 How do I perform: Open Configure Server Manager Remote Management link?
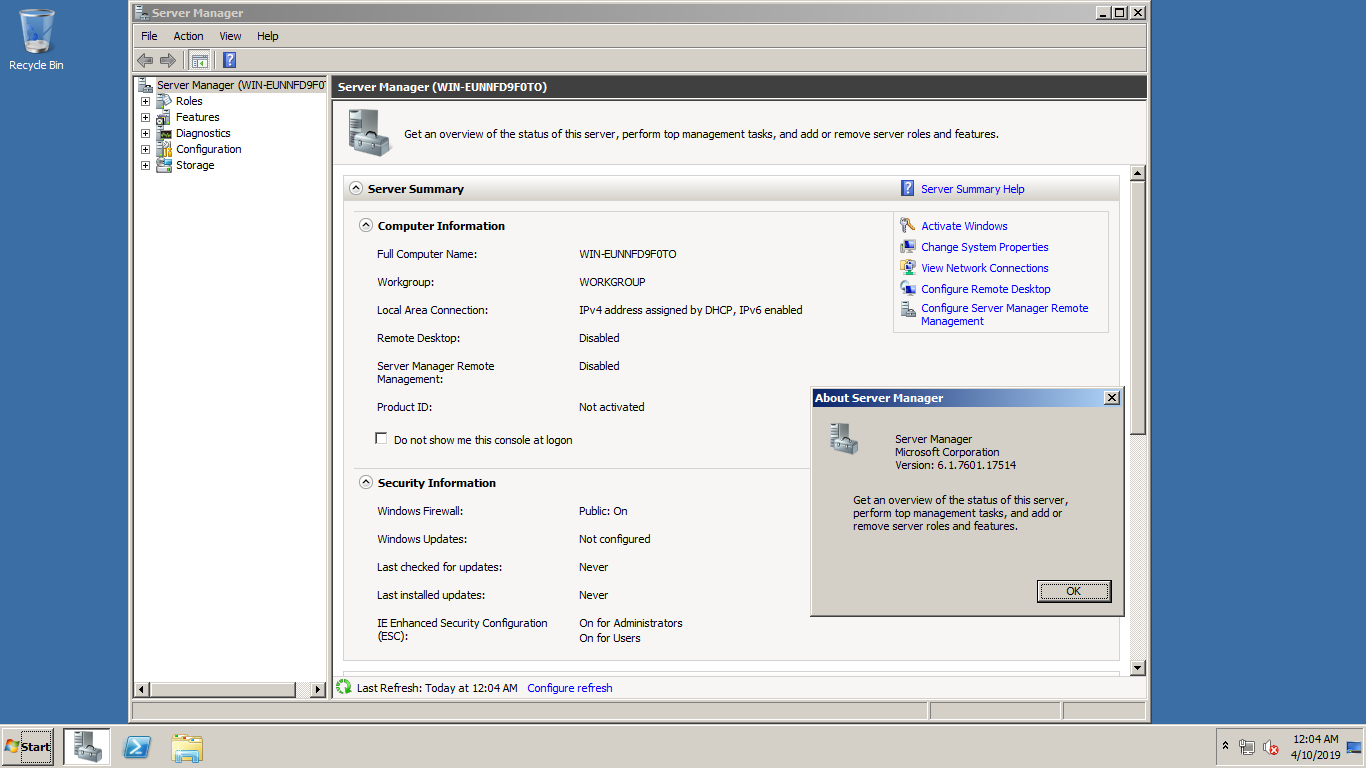(x=1005, y=315)
